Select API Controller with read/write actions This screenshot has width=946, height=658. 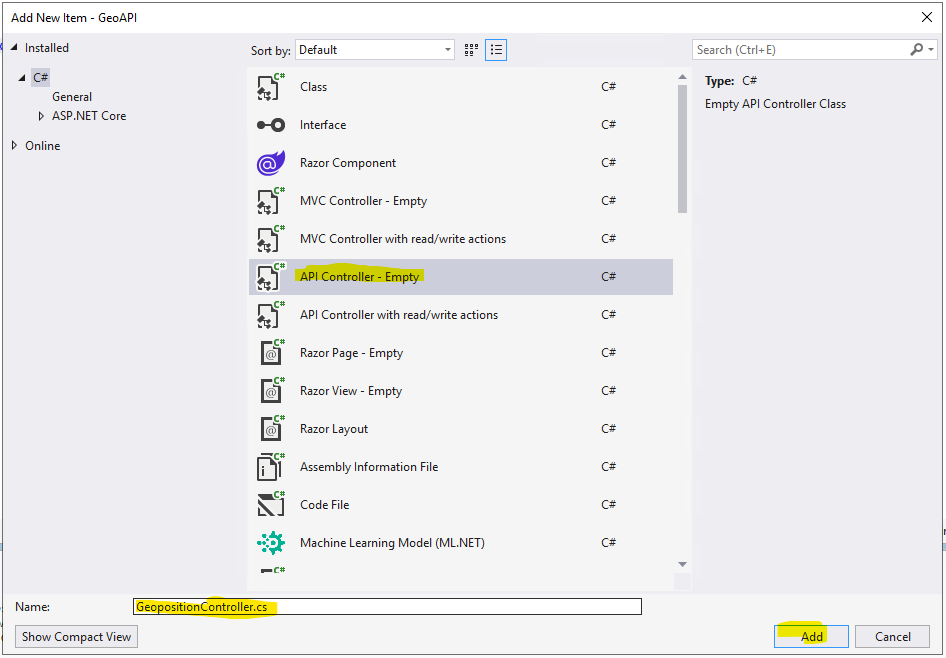[x=398, y=315]
